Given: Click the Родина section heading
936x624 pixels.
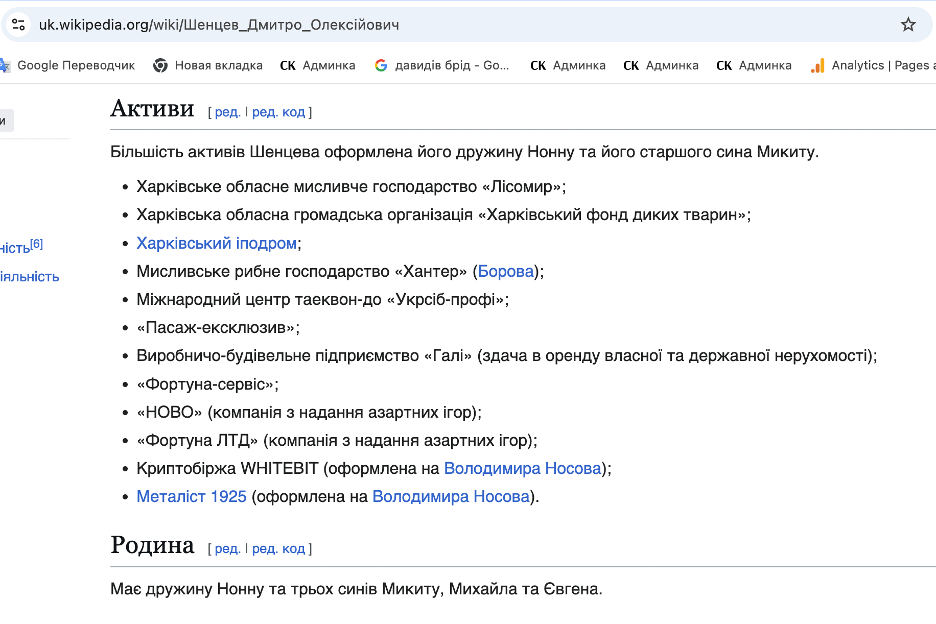Looking at the screenshot, I should 152,546.
